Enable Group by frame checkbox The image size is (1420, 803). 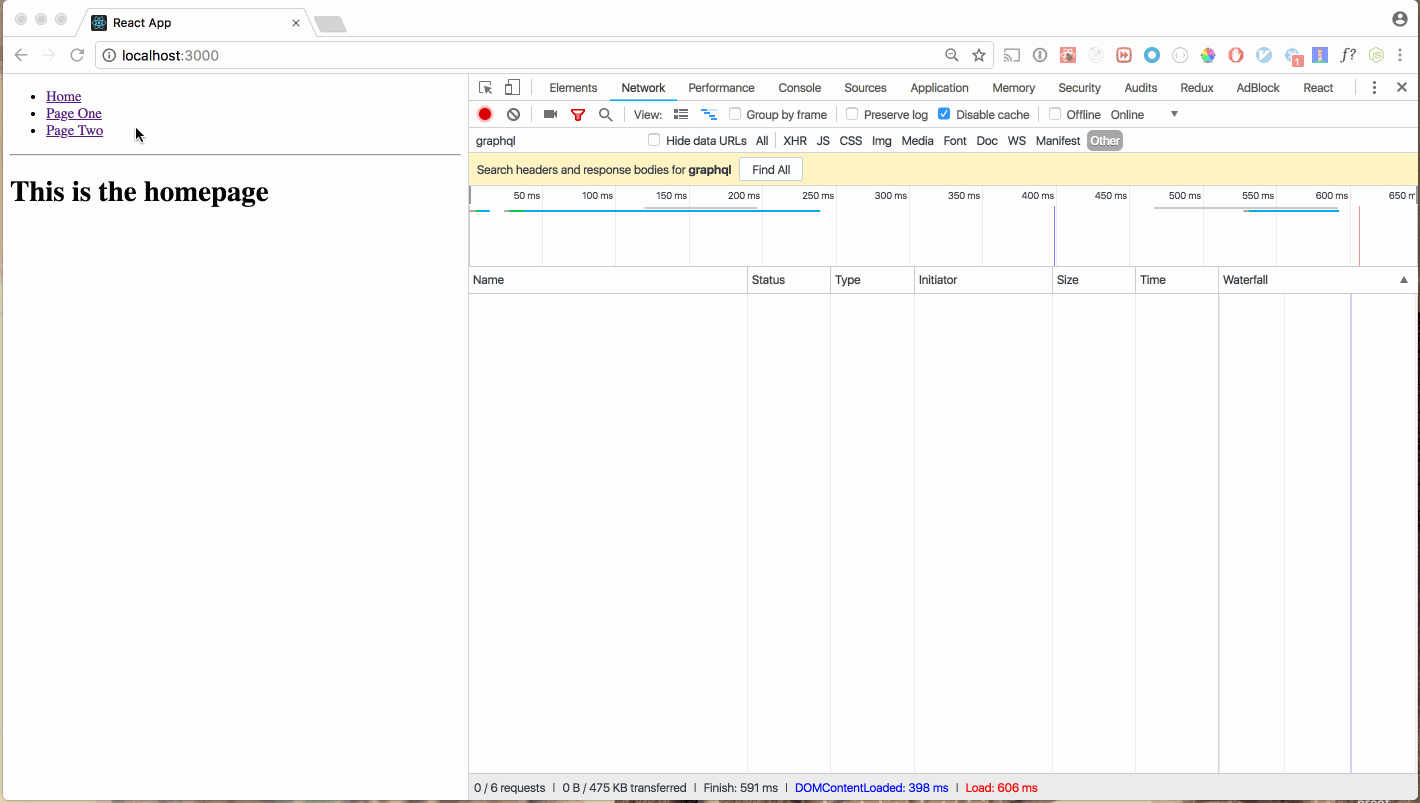tap(735, 114)
